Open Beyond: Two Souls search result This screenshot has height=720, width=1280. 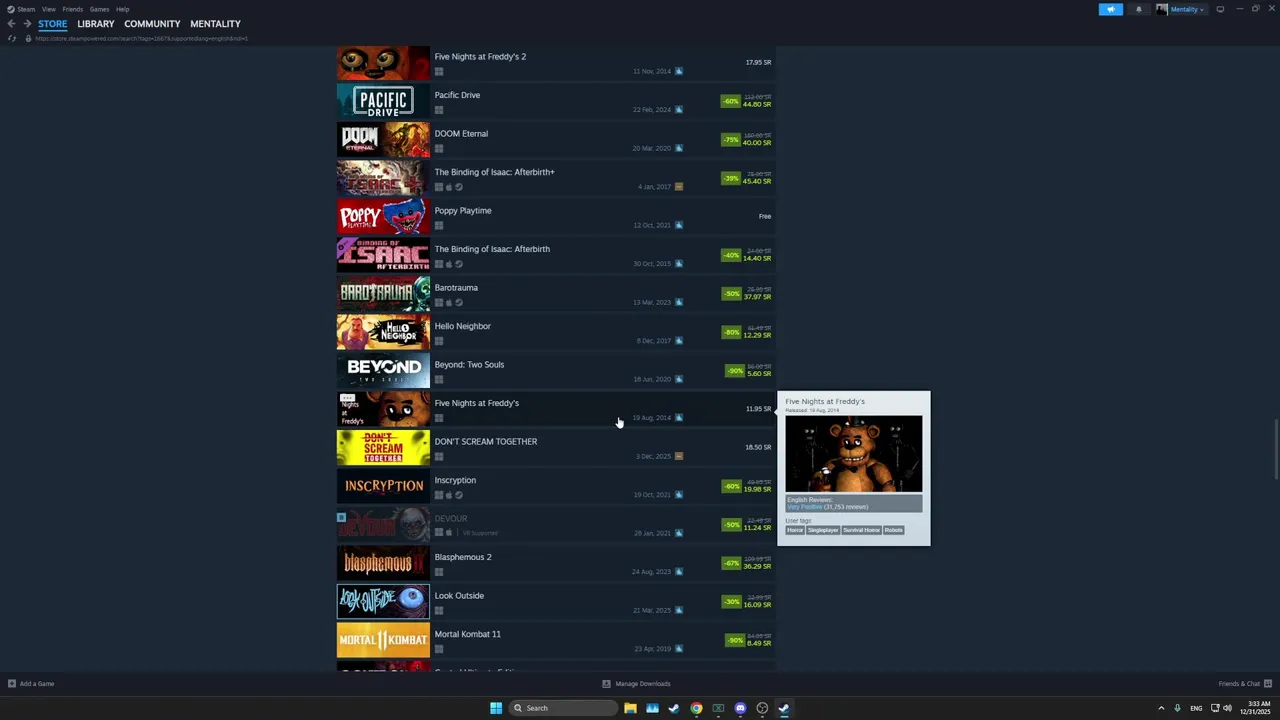556,371
